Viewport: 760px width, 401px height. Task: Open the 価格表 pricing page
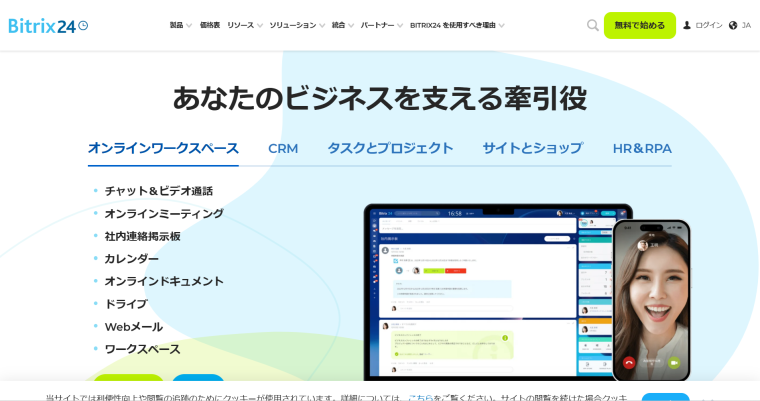(x=210, y=25)
